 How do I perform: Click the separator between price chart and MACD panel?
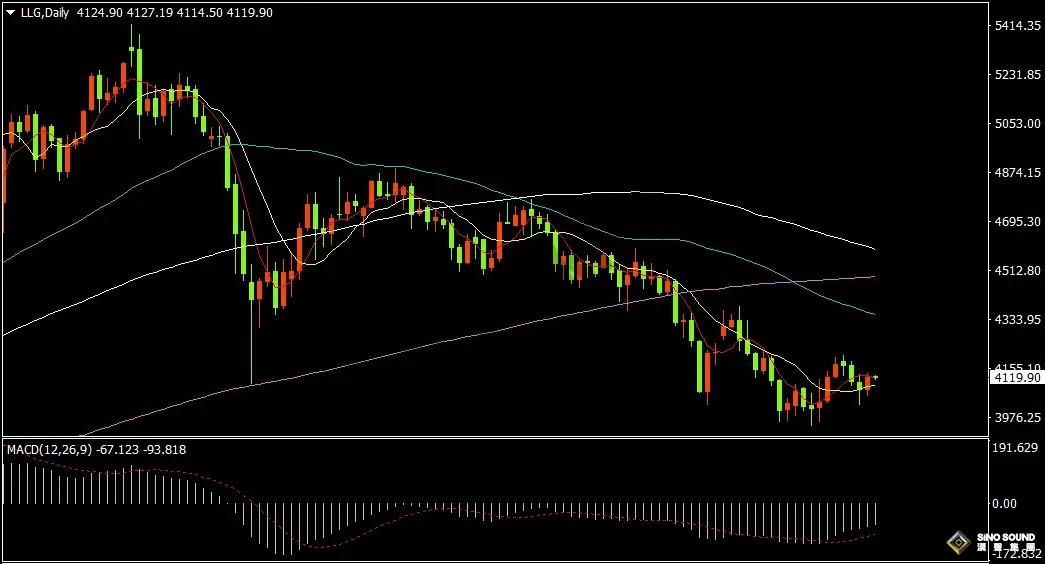pyautogui.click(x=495, y=438)
